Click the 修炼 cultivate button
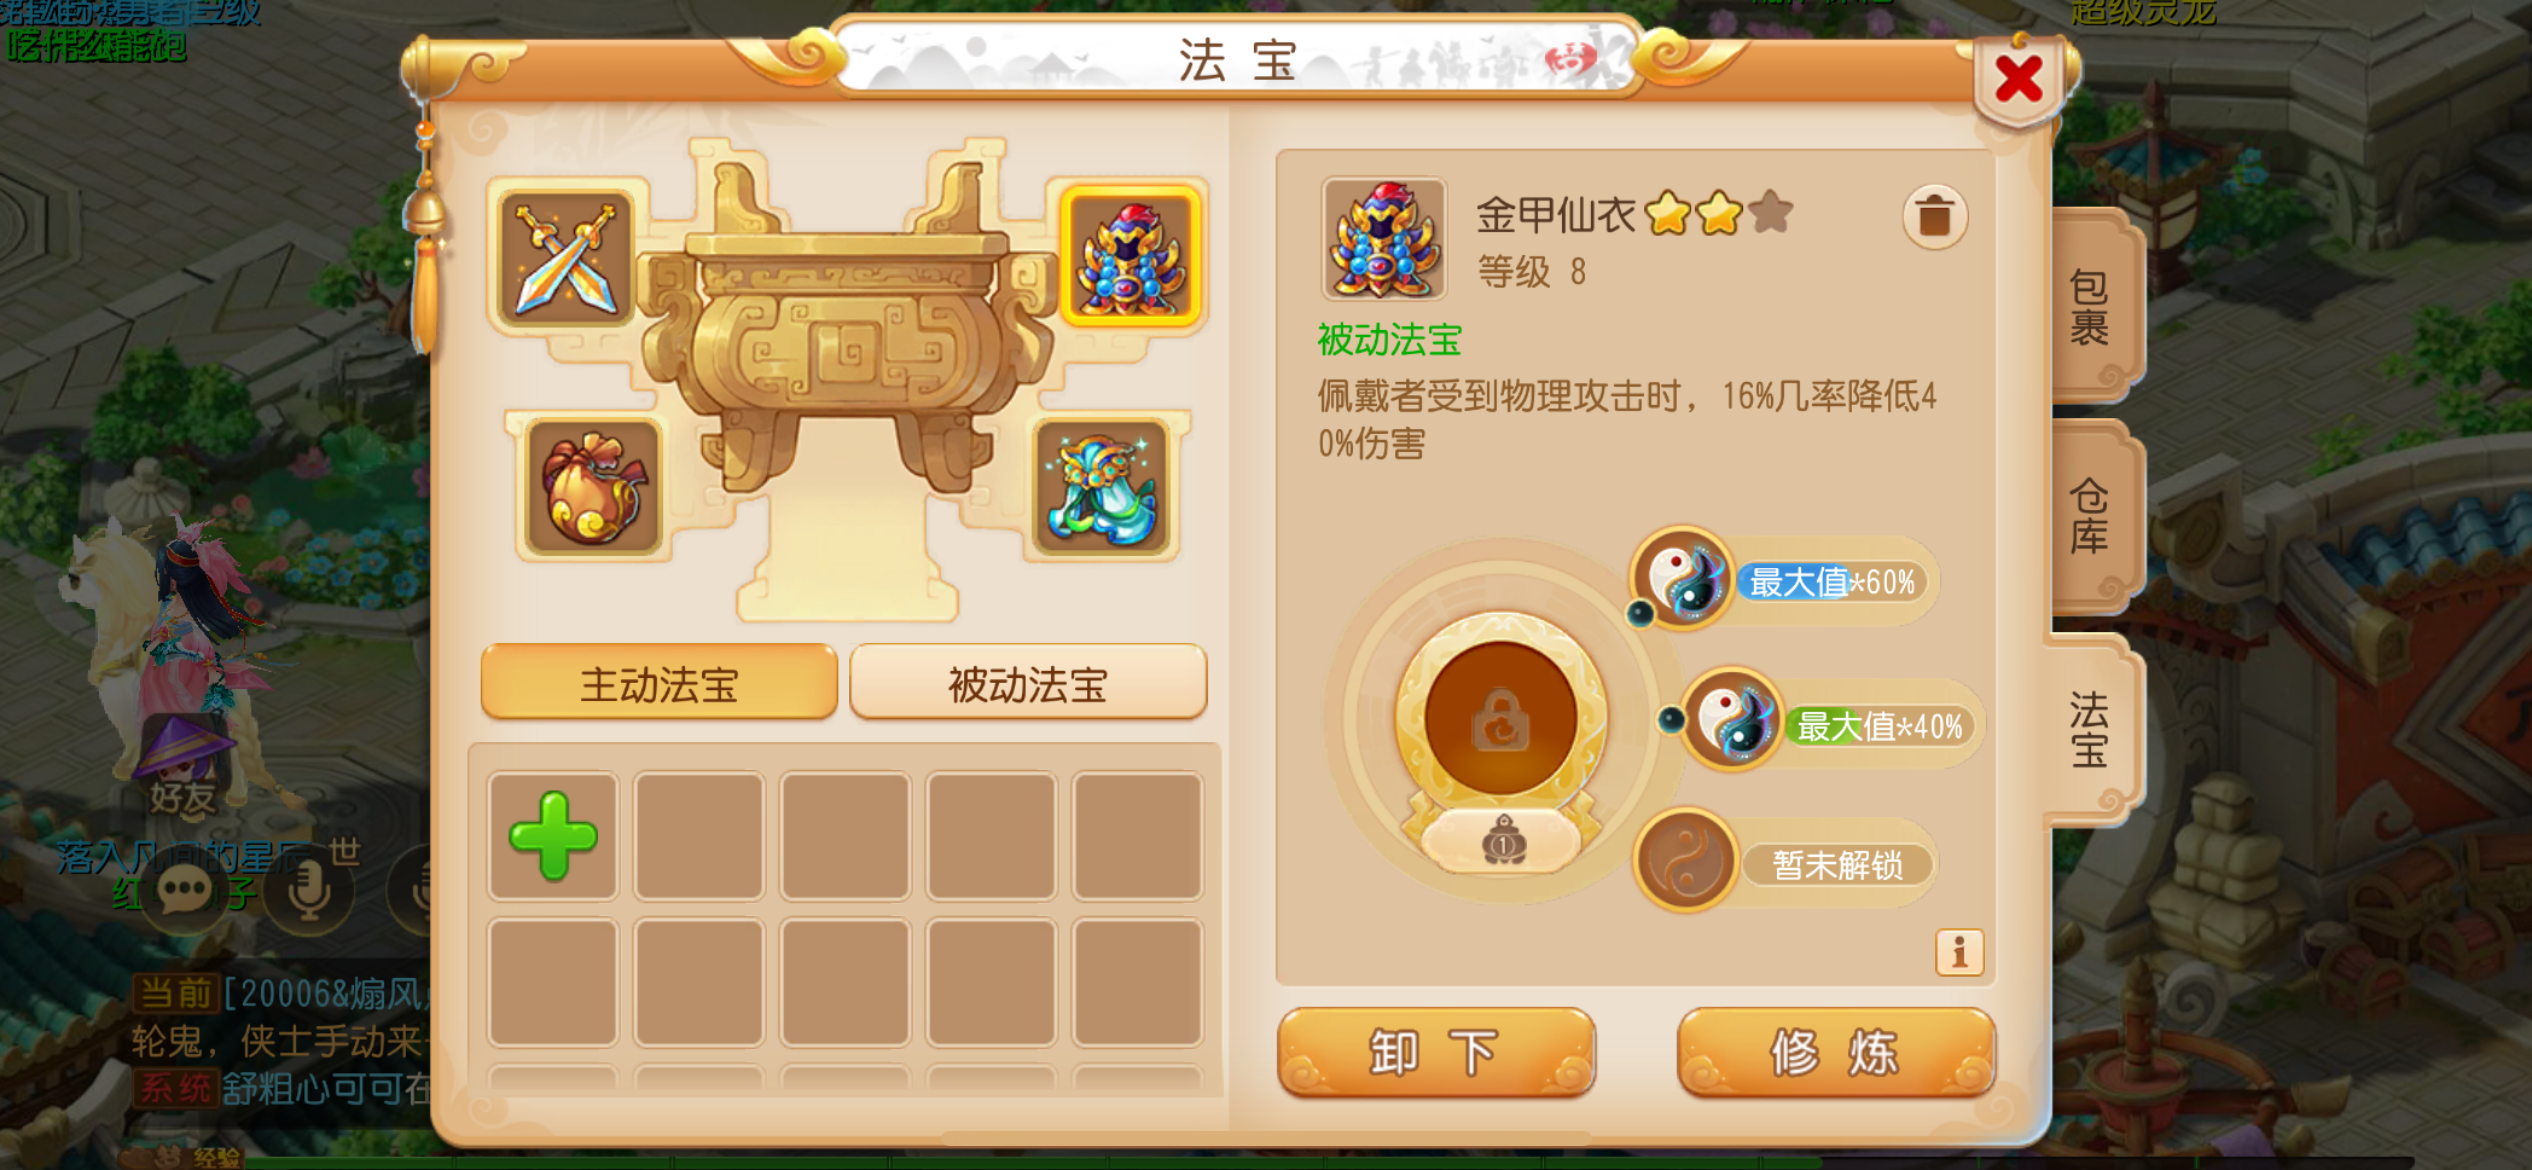 tap(1835, 1052)
